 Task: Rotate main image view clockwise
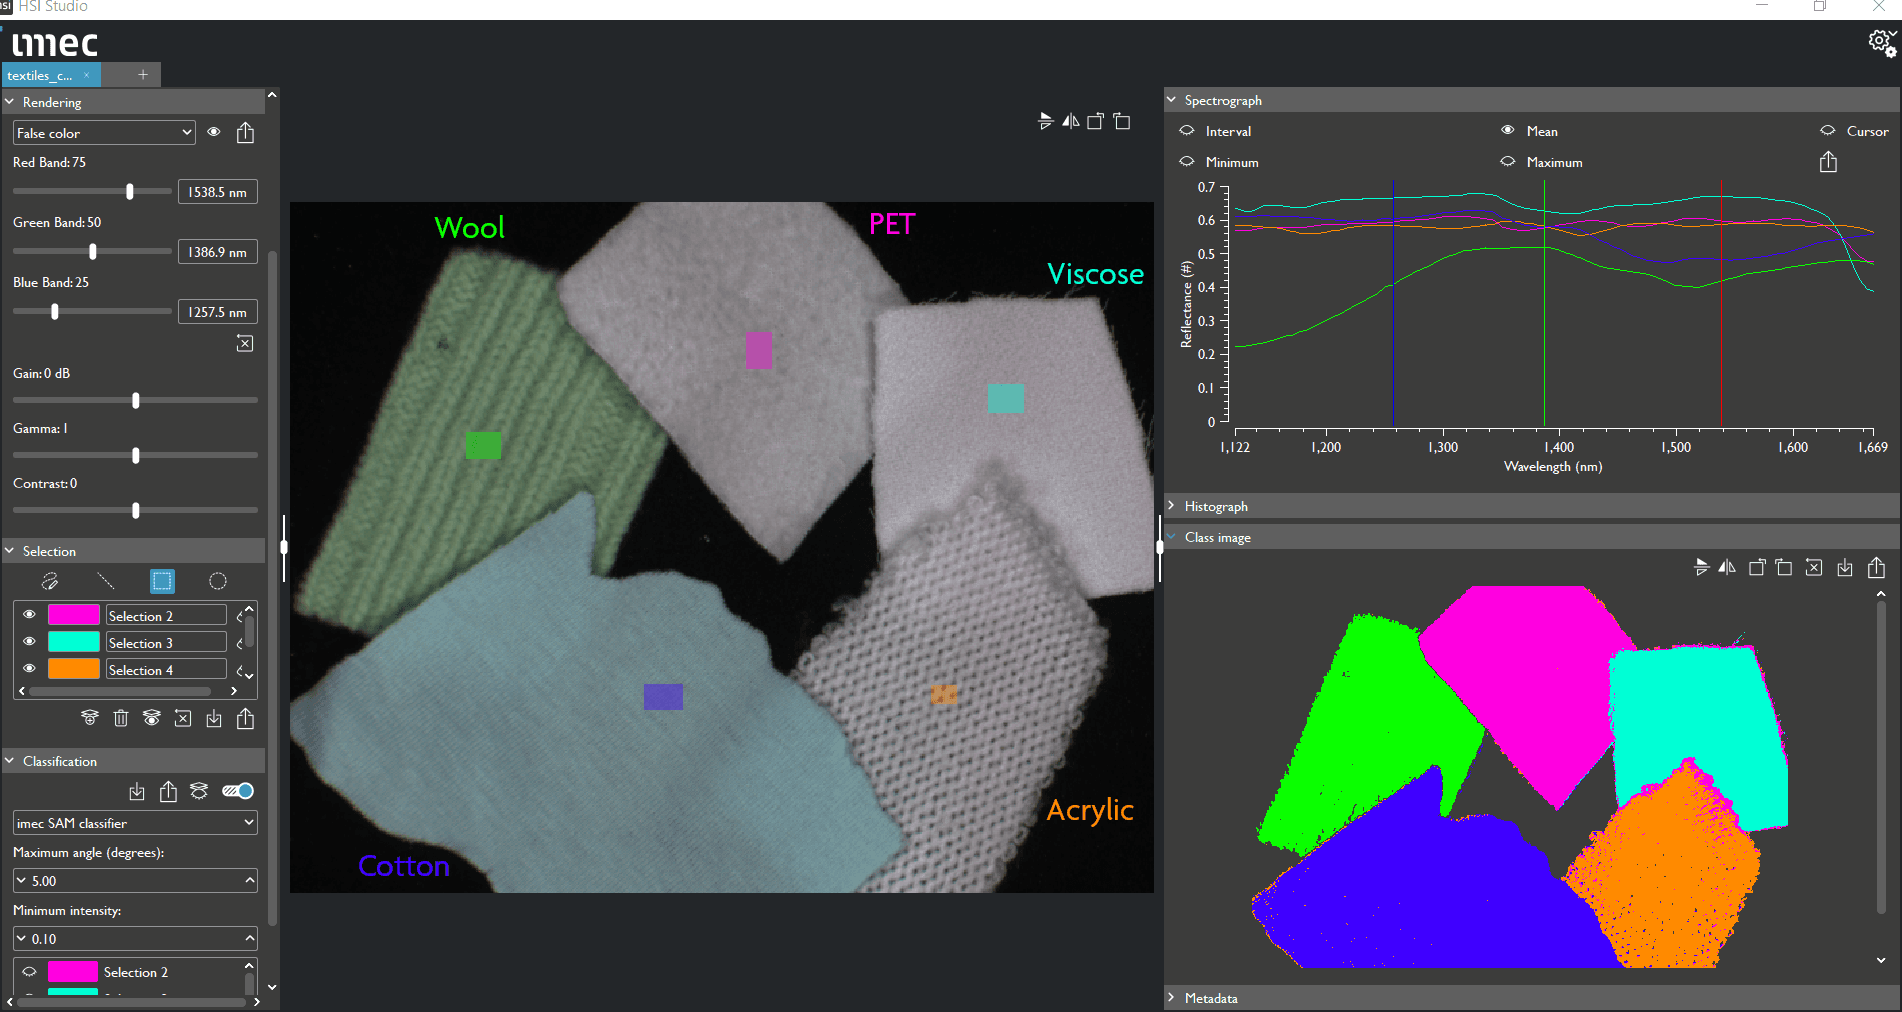pyautogui.click(x=1123, y=121)
